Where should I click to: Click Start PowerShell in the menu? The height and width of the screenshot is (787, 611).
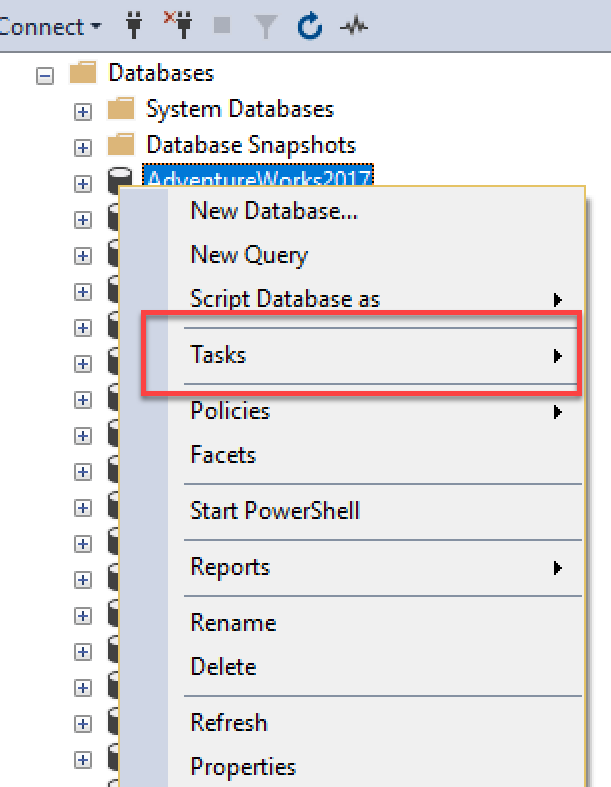(275, 511)
